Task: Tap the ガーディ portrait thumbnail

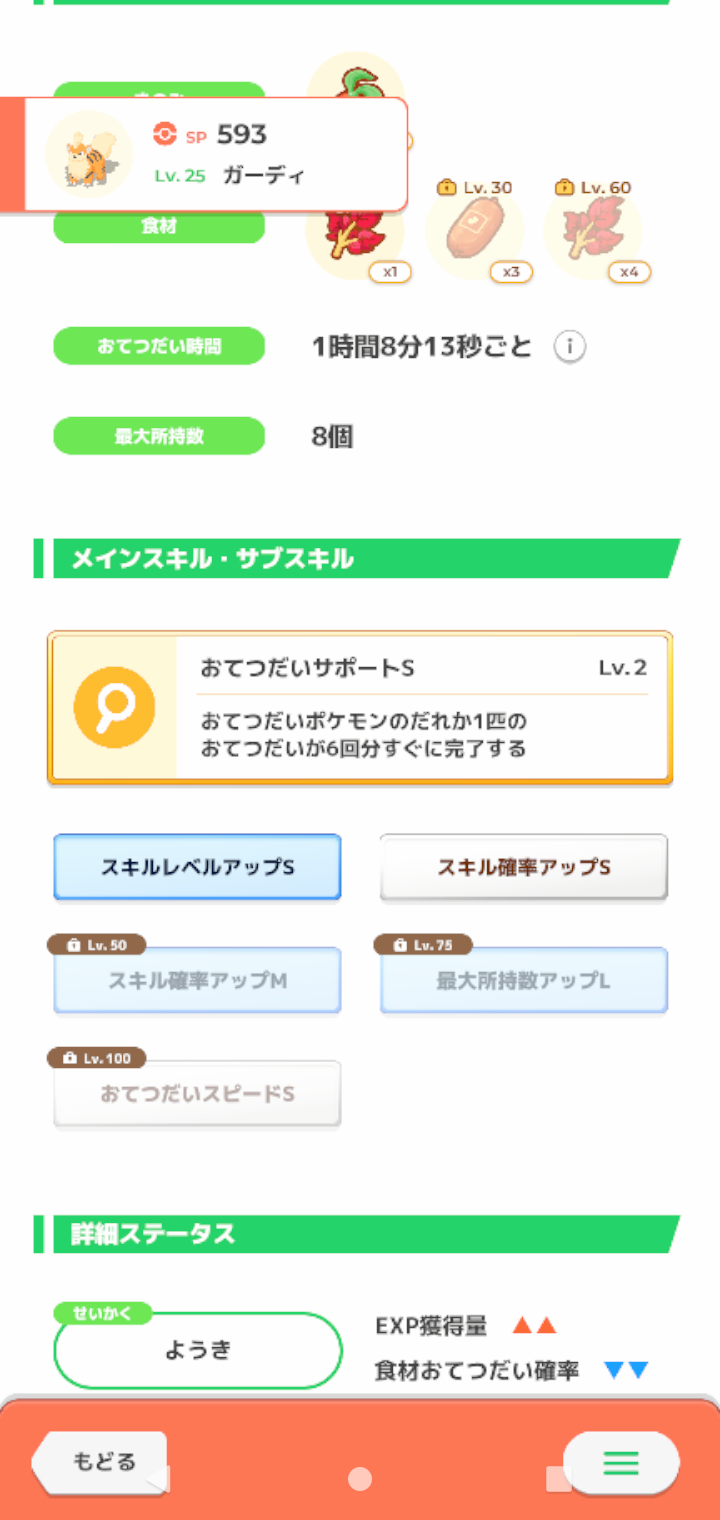Action: point(89,153)
